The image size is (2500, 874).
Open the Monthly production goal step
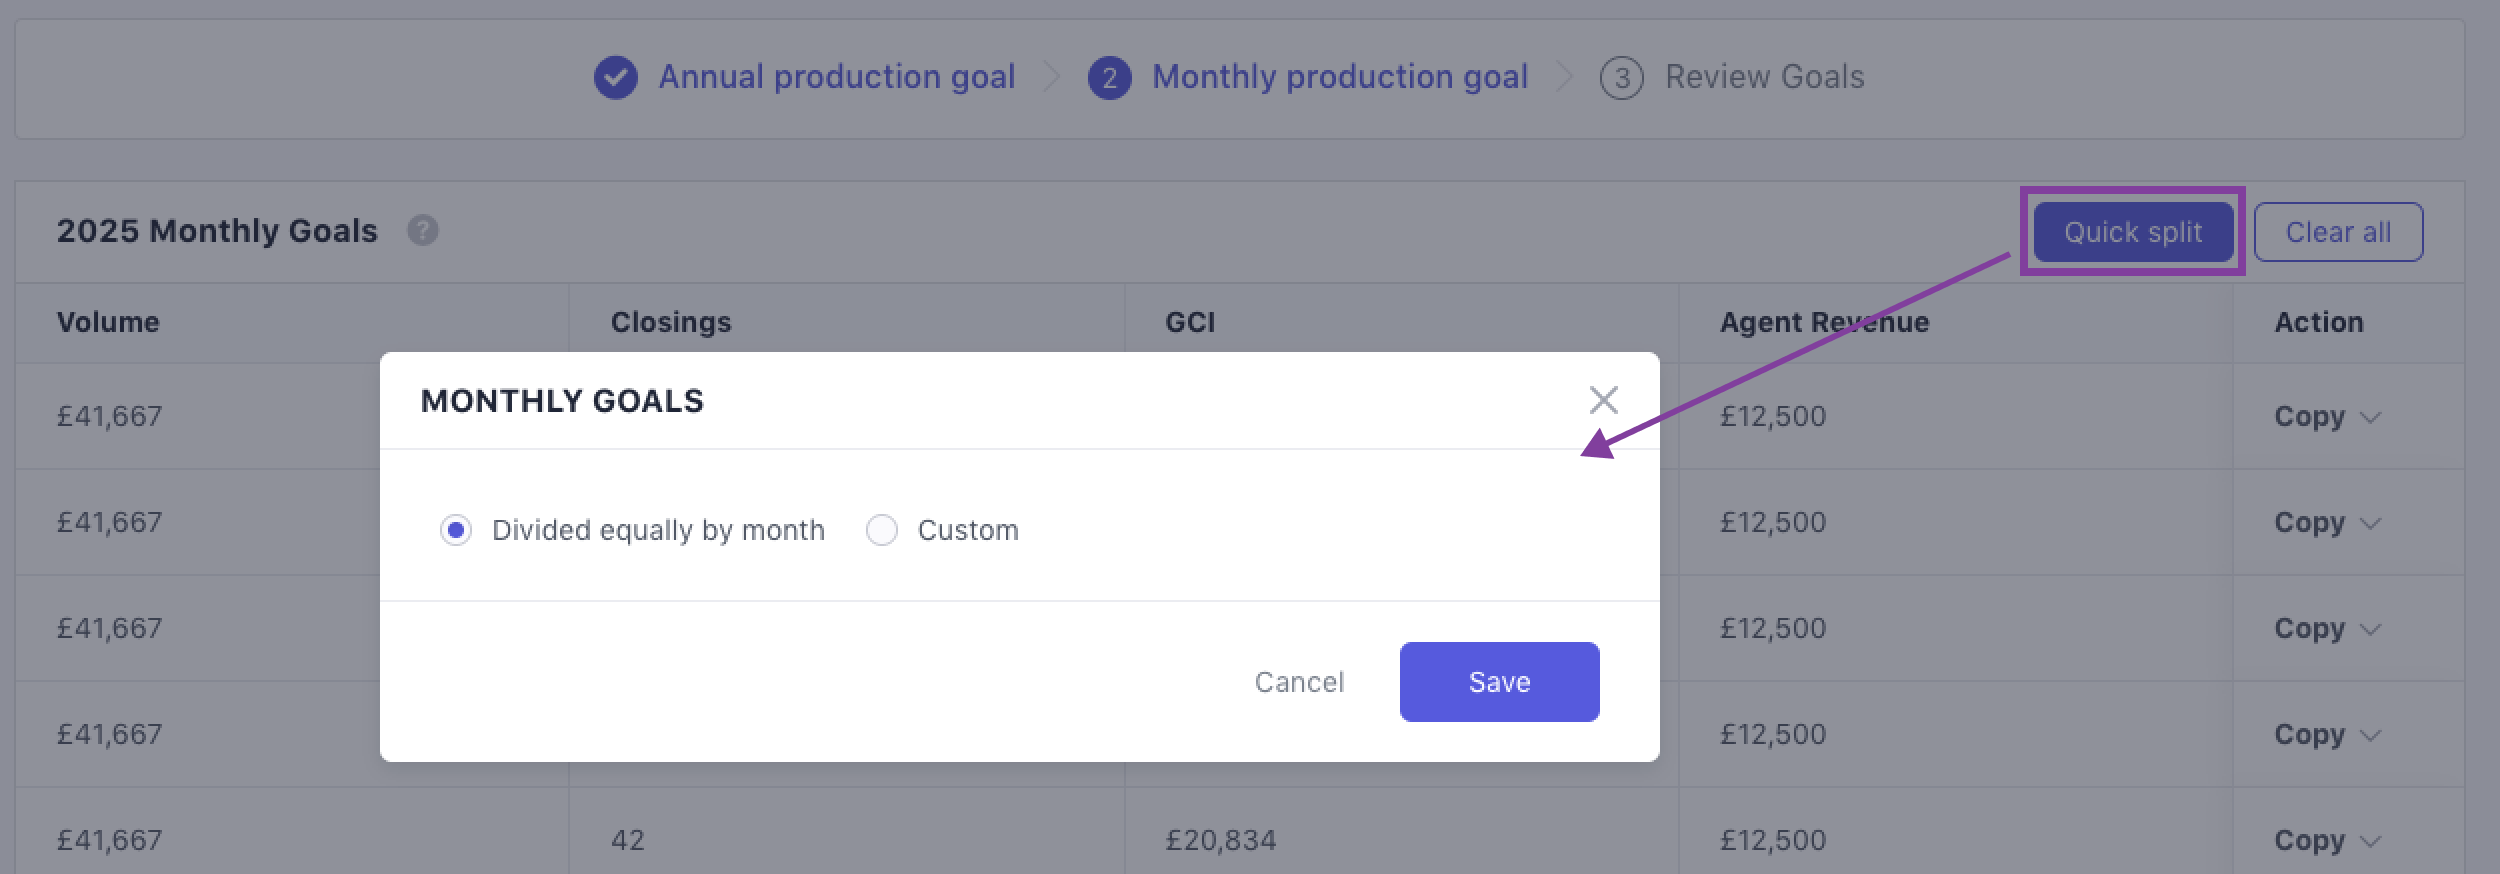pos(1339,77)
